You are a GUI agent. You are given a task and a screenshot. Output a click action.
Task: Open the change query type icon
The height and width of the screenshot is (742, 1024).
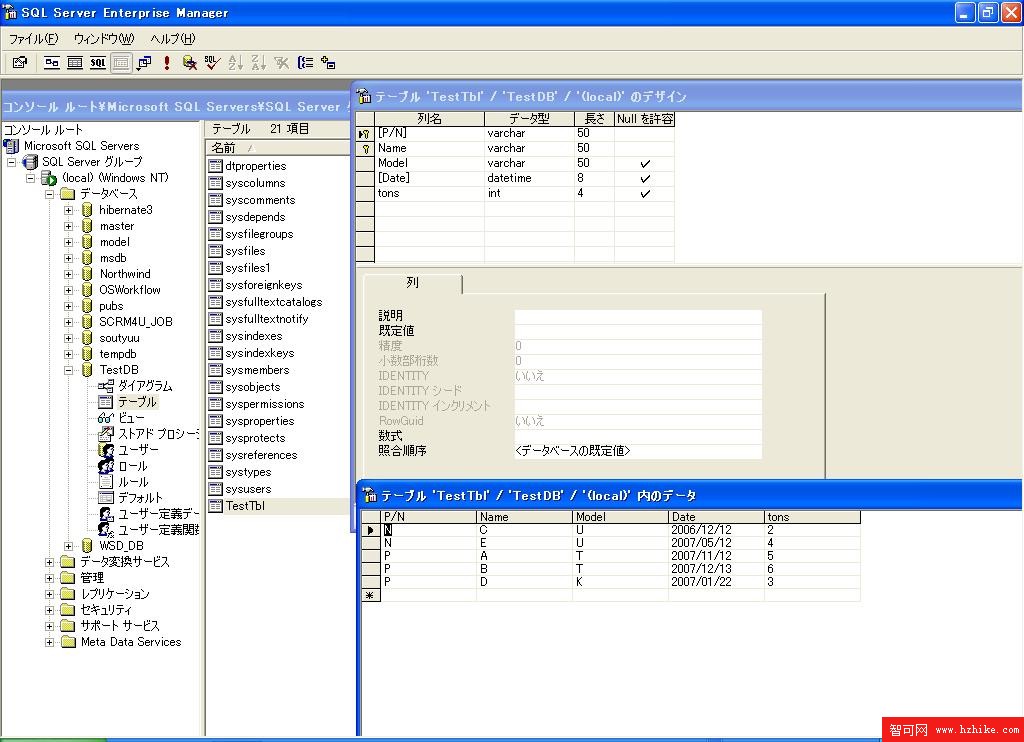144,63
